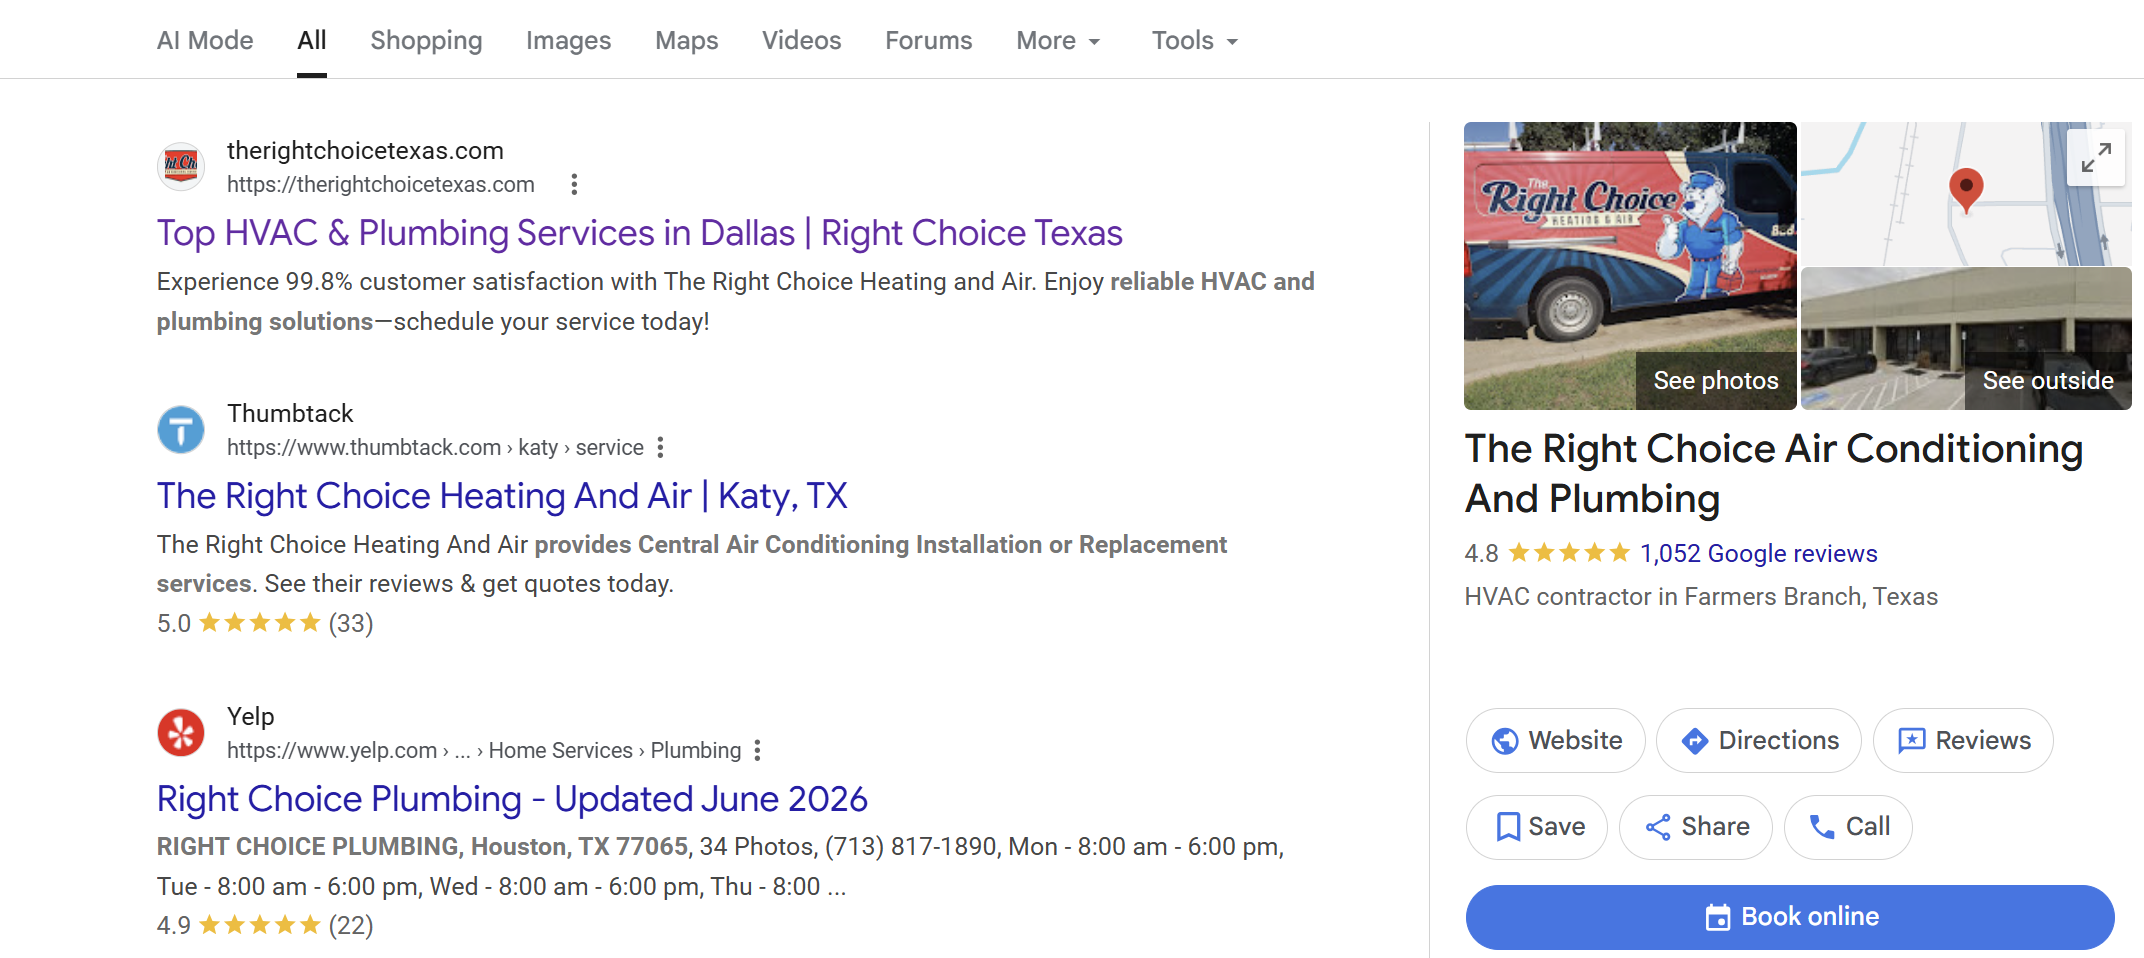
Task: Click the star speech-bubble Reviews icon
Action: click(1912, 741)
